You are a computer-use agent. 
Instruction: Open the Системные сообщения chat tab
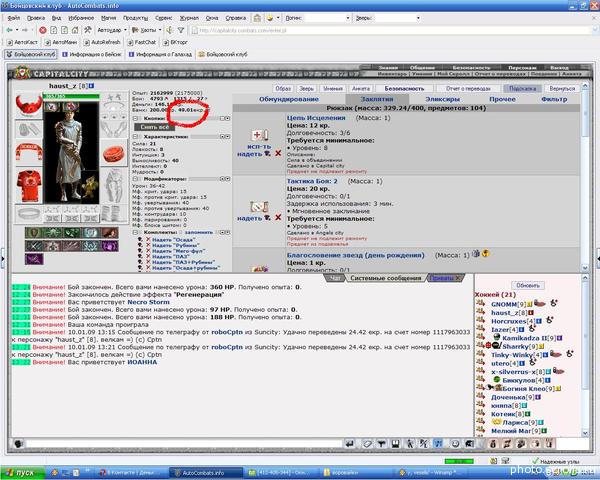pyautogui.click(x=385, y=278)
